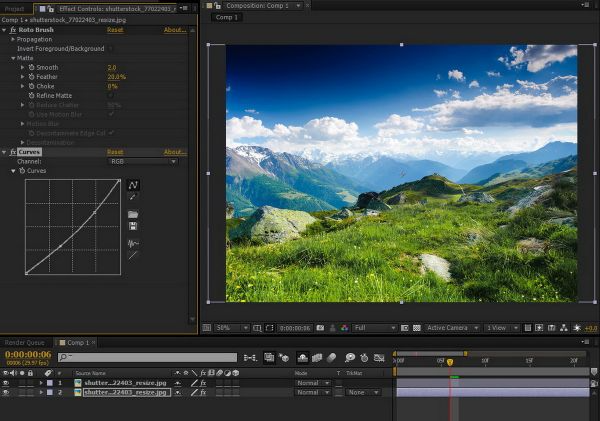Show channel and color management settings
This screenshot has width=600, height=421.
point(345,327)
